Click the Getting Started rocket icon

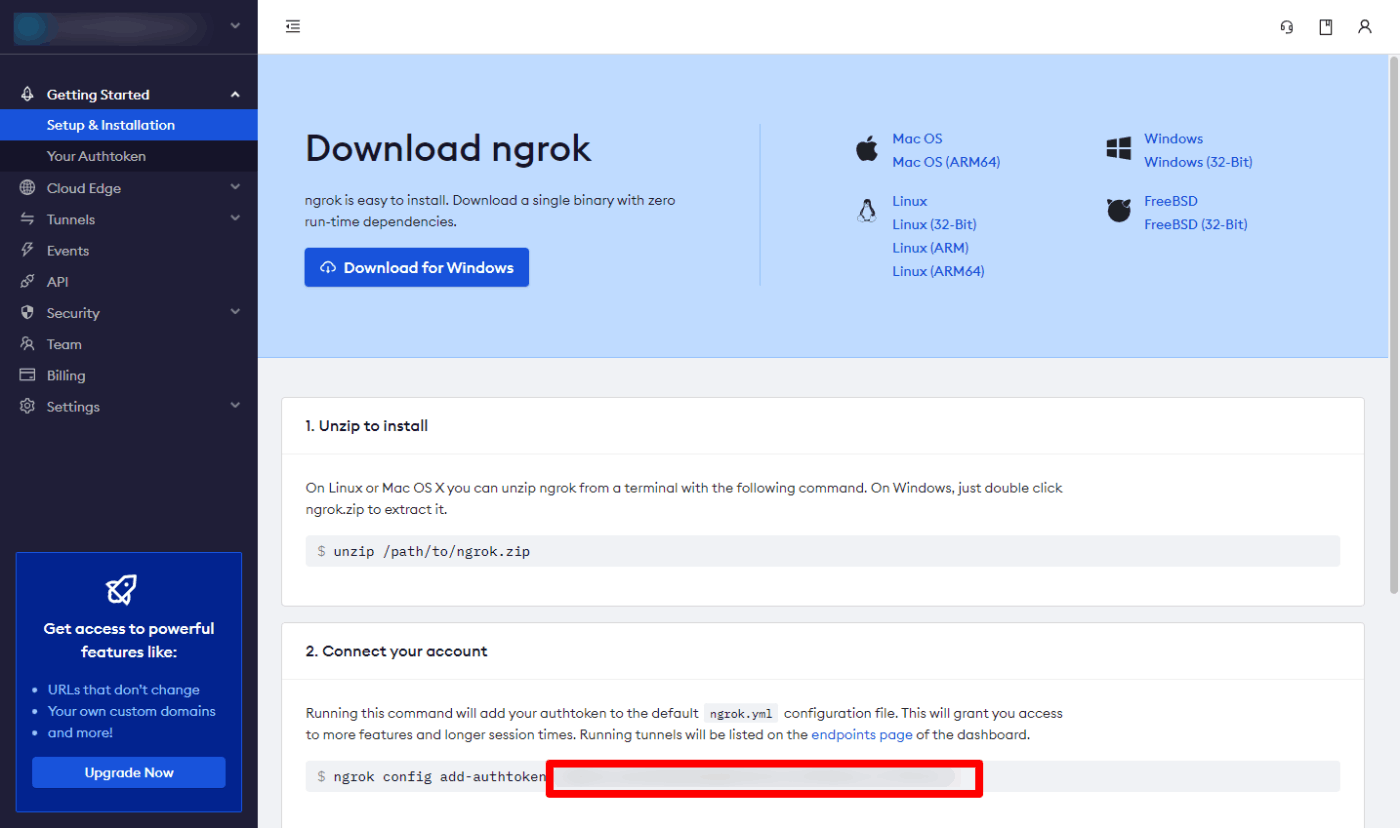28,94
